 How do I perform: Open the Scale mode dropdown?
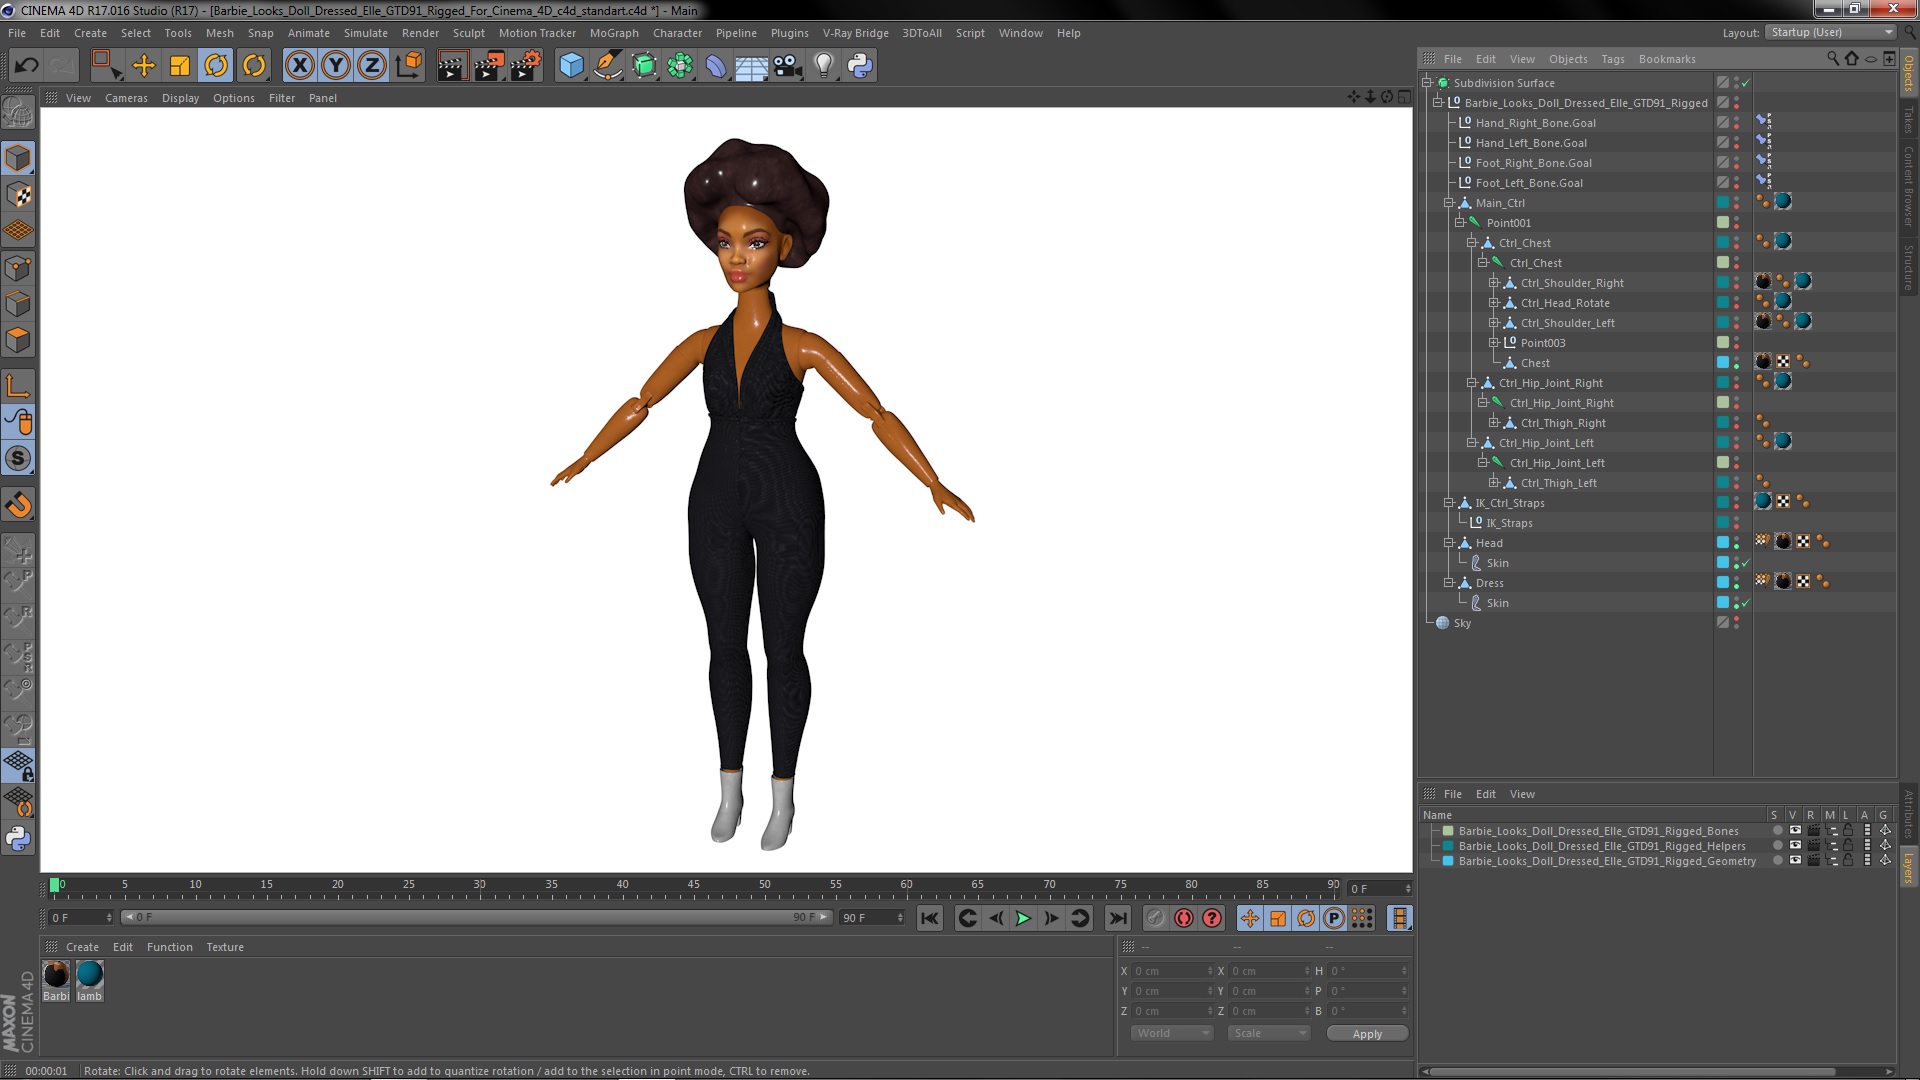pyautogui.click(x=1267, y=1033)
